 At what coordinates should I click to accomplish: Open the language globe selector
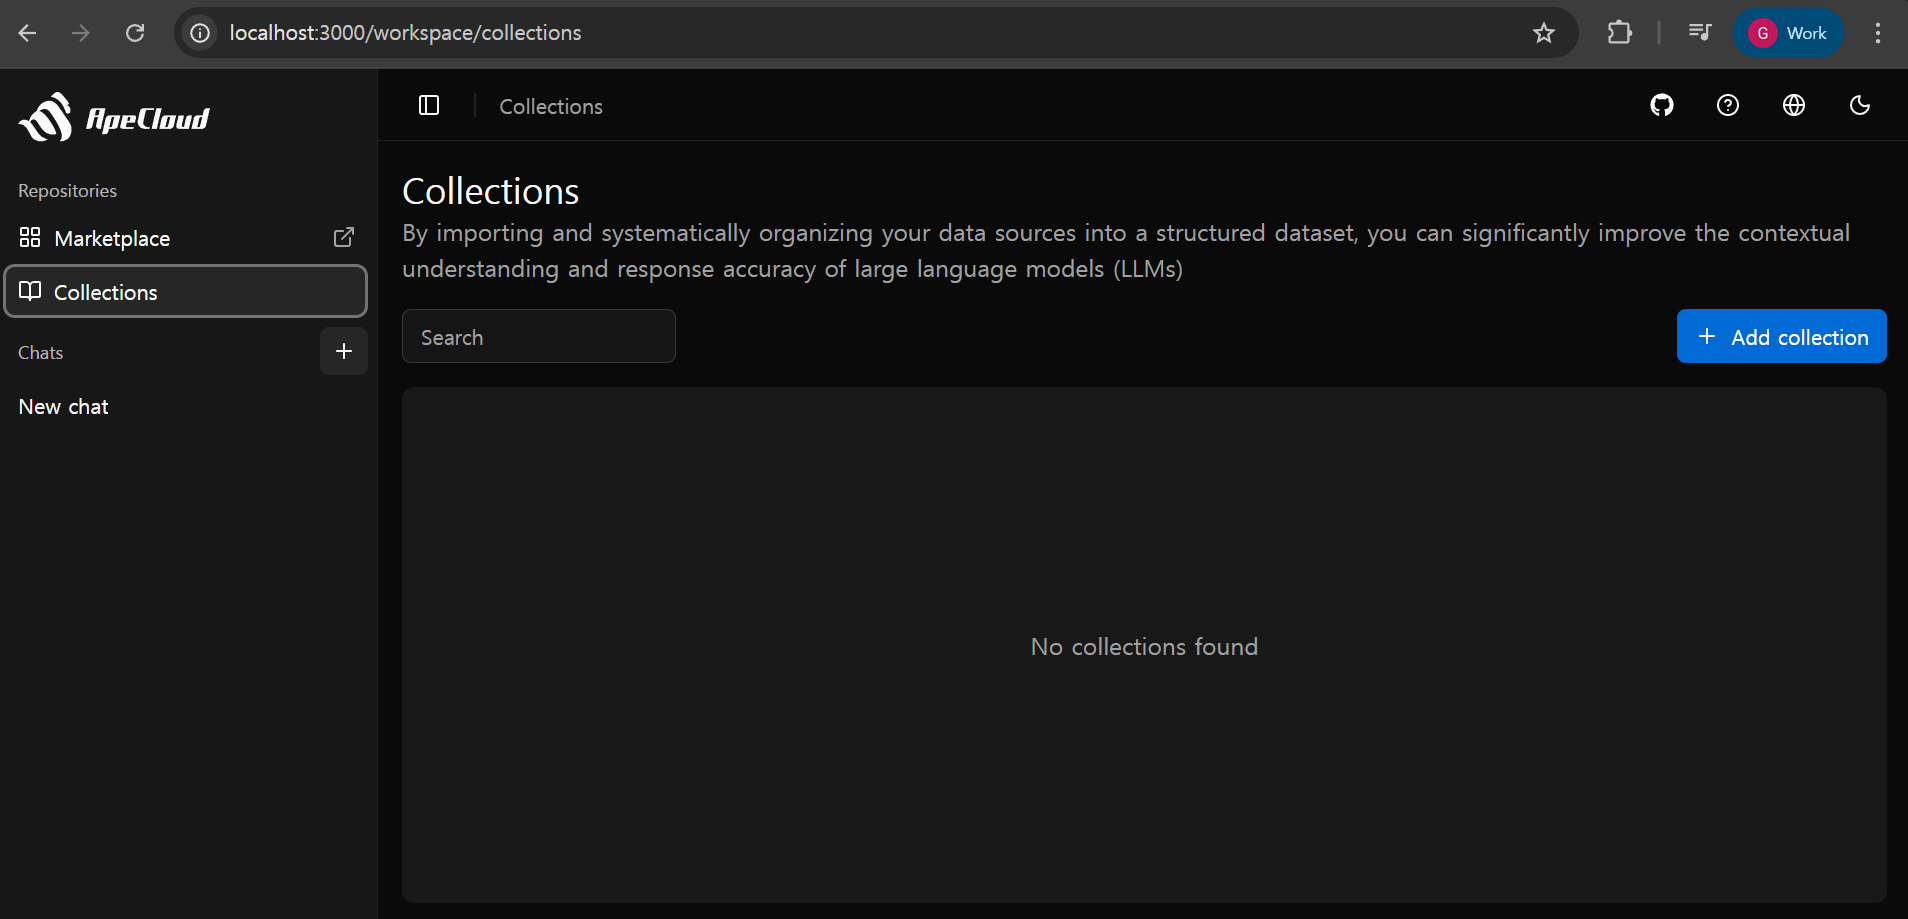(x=1794, y=105)
